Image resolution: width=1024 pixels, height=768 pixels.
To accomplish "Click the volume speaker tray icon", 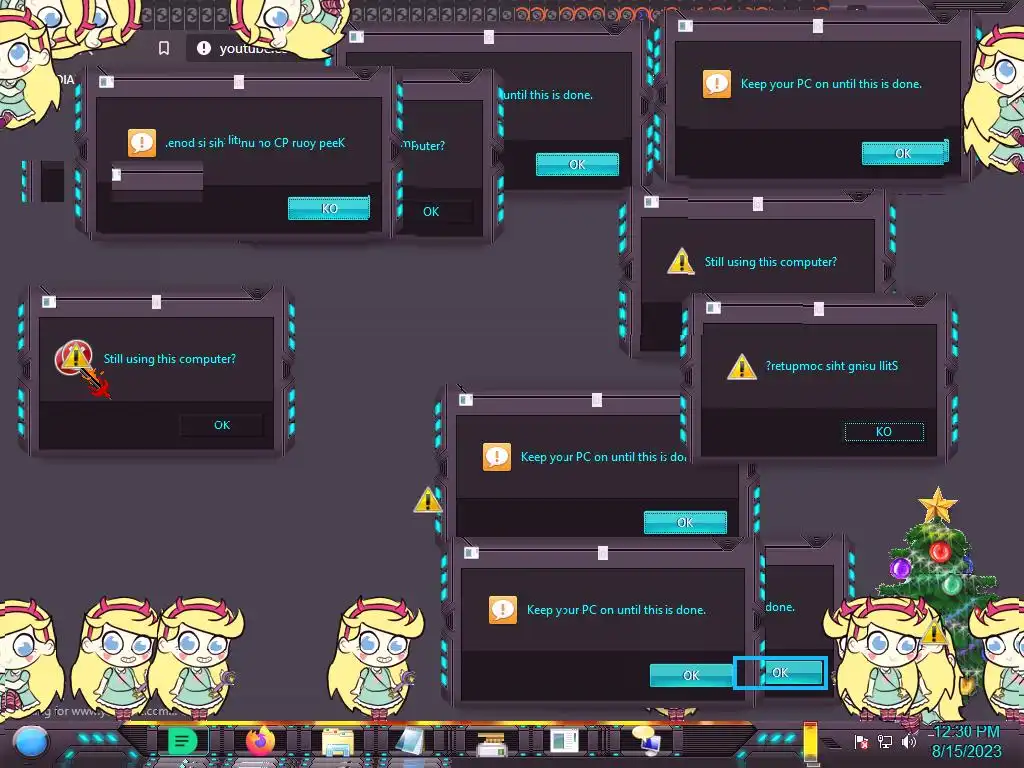I will pos(908,742).
